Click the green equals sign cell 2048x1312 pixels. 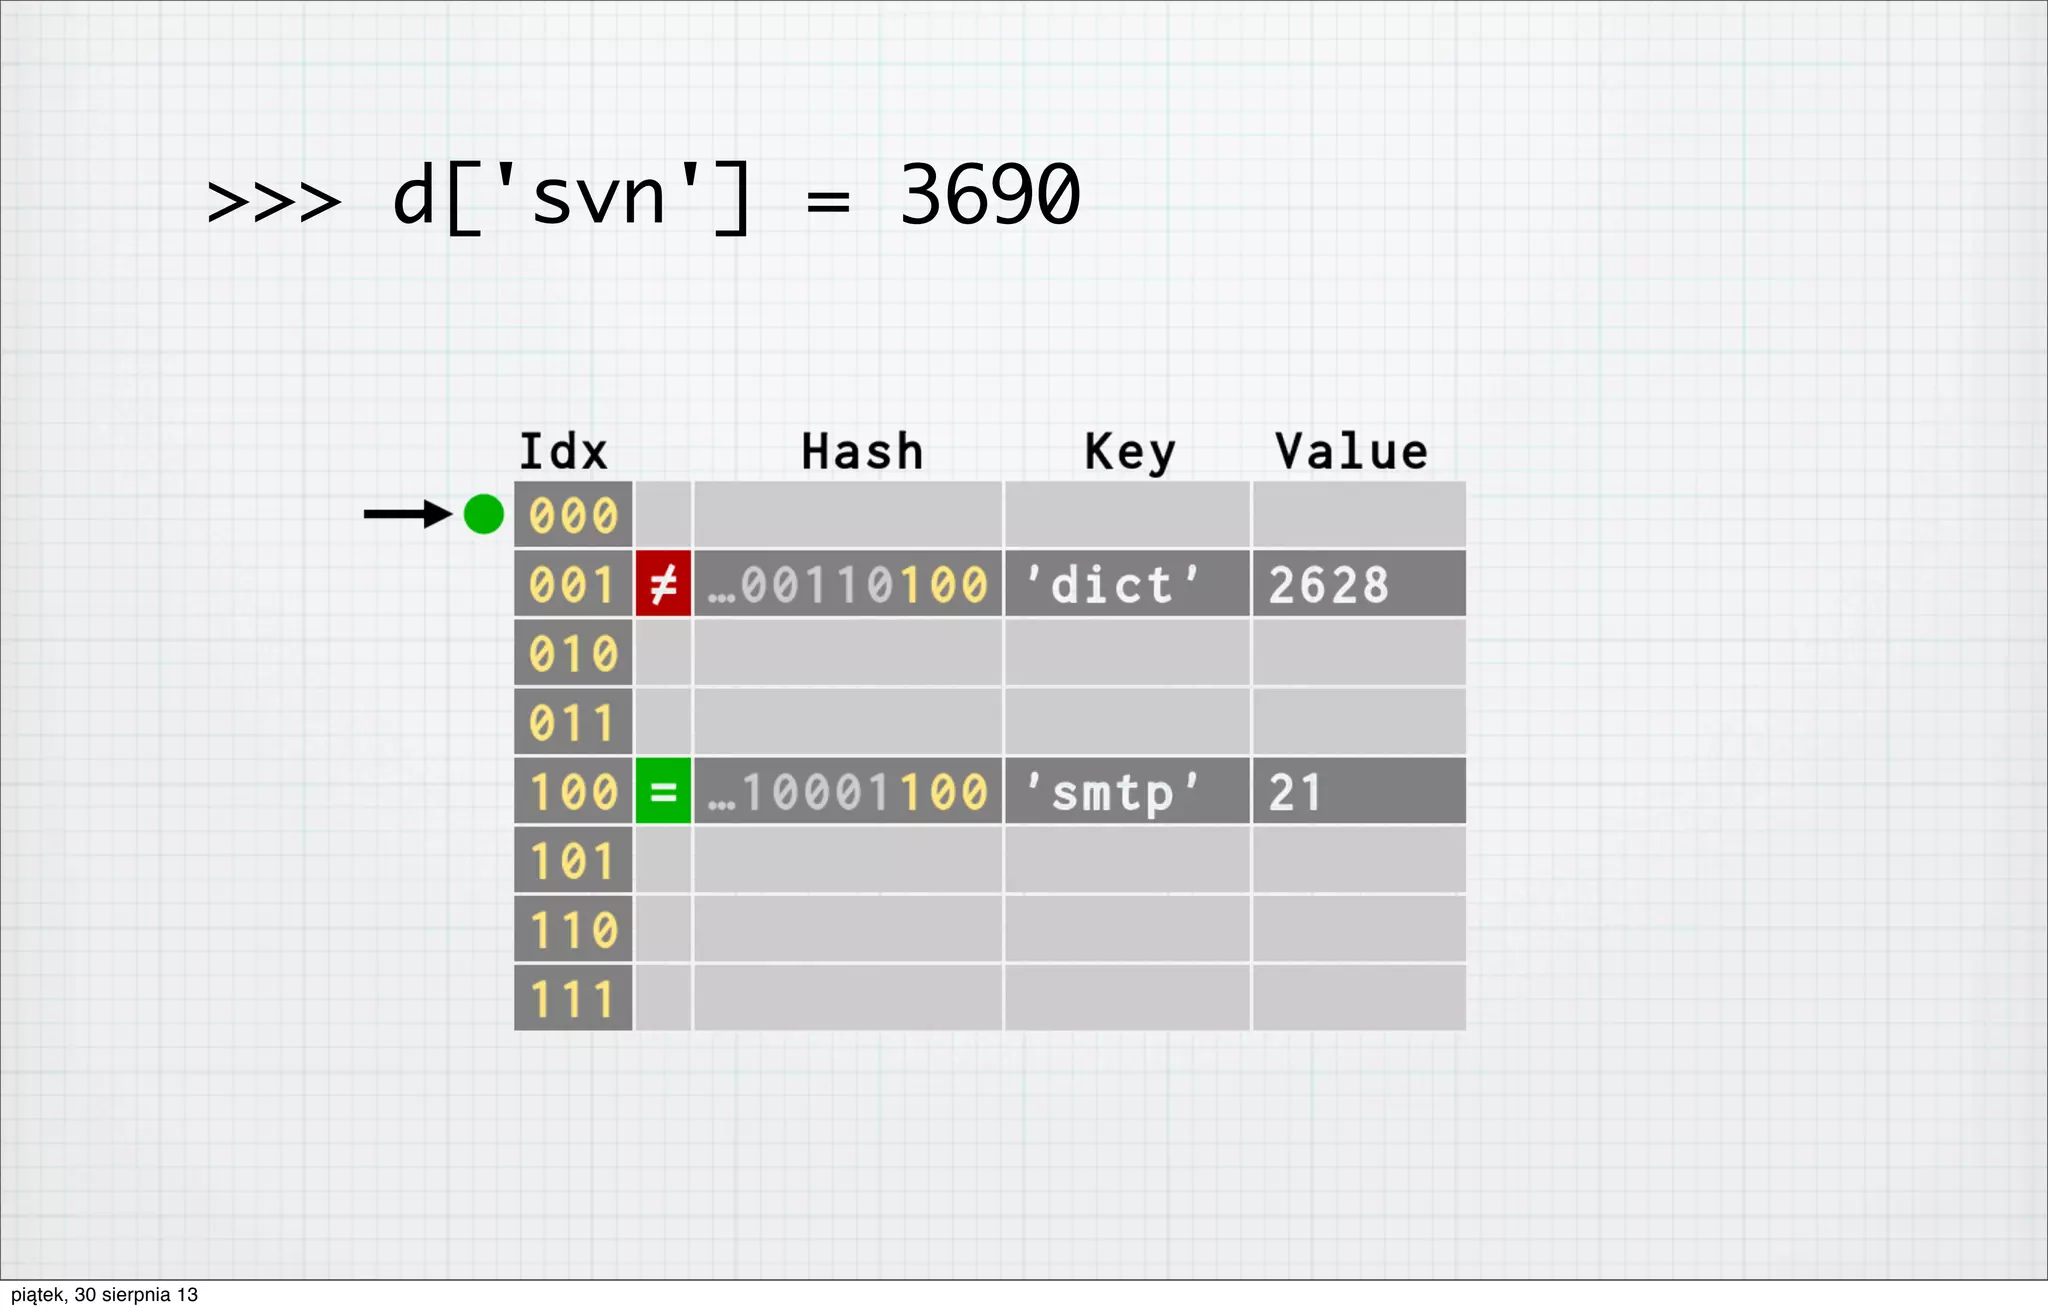tap(663, 791)
